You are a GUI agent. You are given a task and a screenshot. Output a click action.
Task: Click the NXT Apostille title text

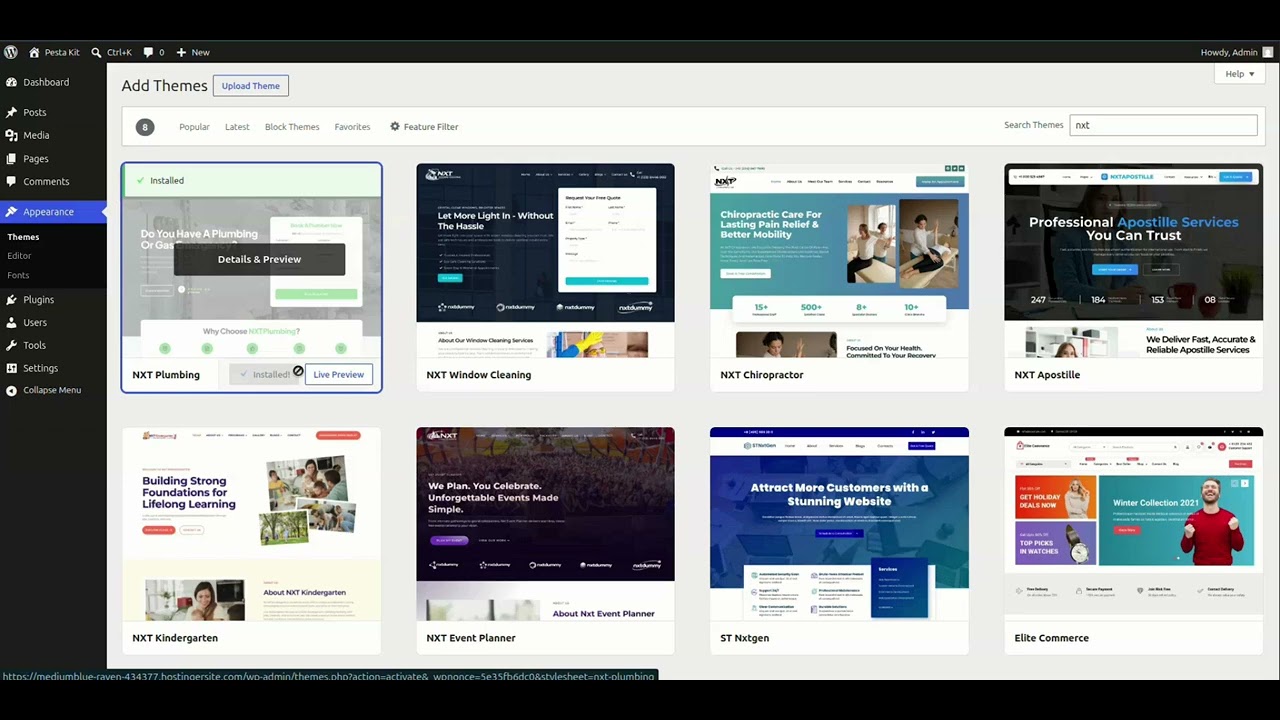1047,375
